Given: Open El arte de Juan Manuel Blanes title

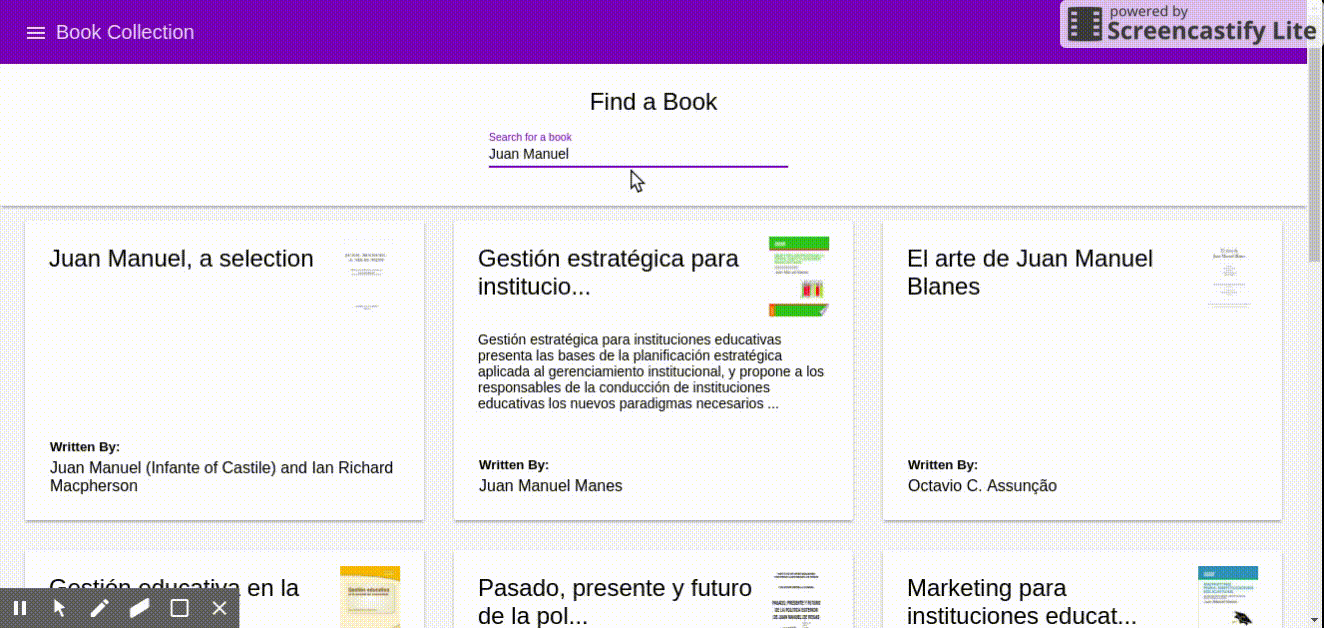Looking at the screenshot, I should click(1030, 272).
